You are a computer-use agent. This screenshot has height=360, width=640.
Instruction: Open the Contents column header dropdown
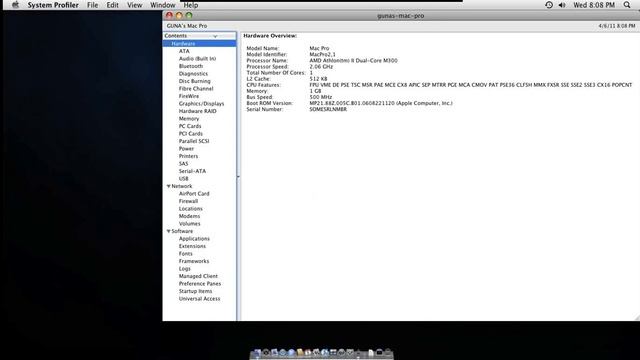point(215,36)
